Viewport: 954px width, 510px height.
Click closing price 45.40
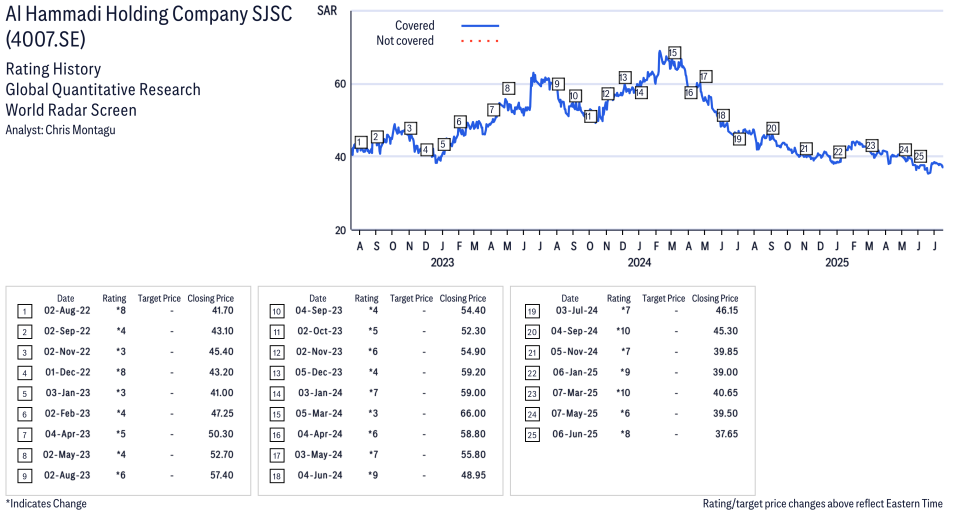click(221, 352)
